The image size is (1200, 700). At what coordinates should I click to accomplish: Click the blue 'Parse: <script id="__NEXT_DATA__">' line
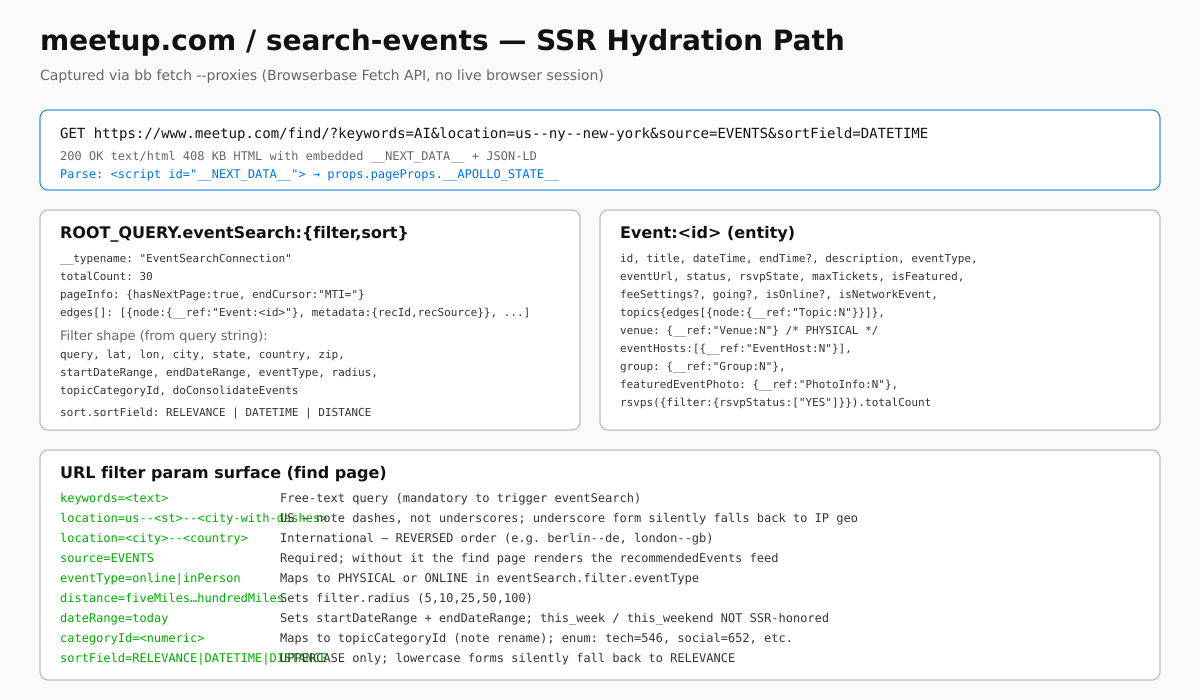coord(309,174)
